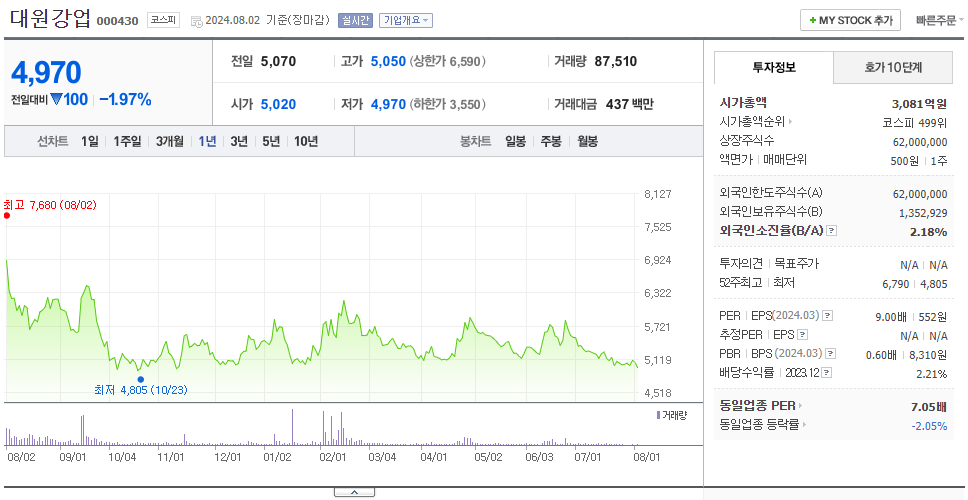This screenshot has width=968, height=500.
Task: Switch to the 투자정보 tab
Action: [774, 67]
